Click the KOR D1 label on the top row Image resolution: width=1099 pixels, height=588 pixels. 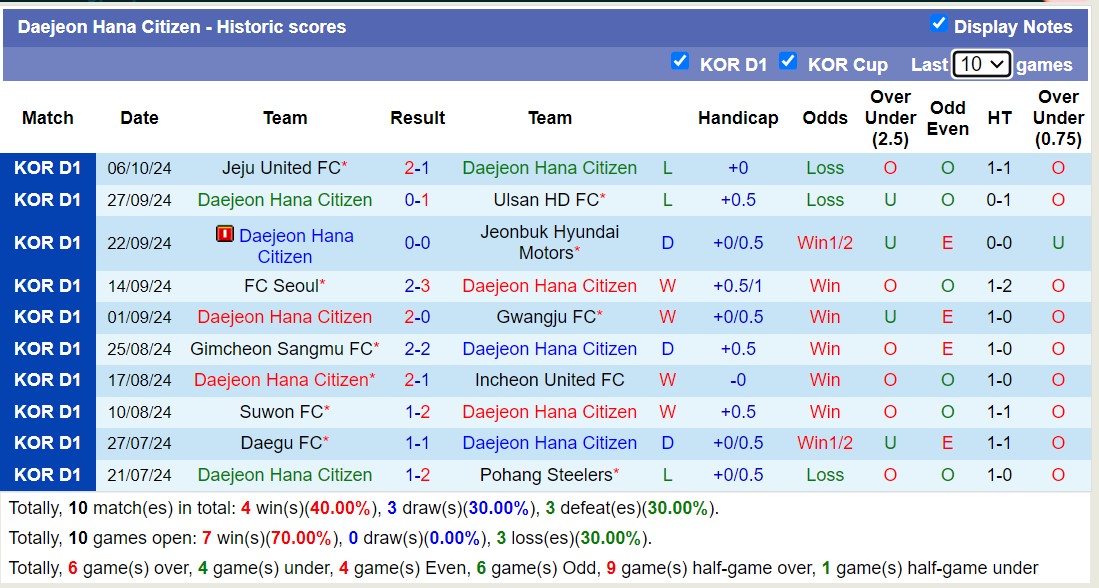pyautogui.click(x=48, y=168)
